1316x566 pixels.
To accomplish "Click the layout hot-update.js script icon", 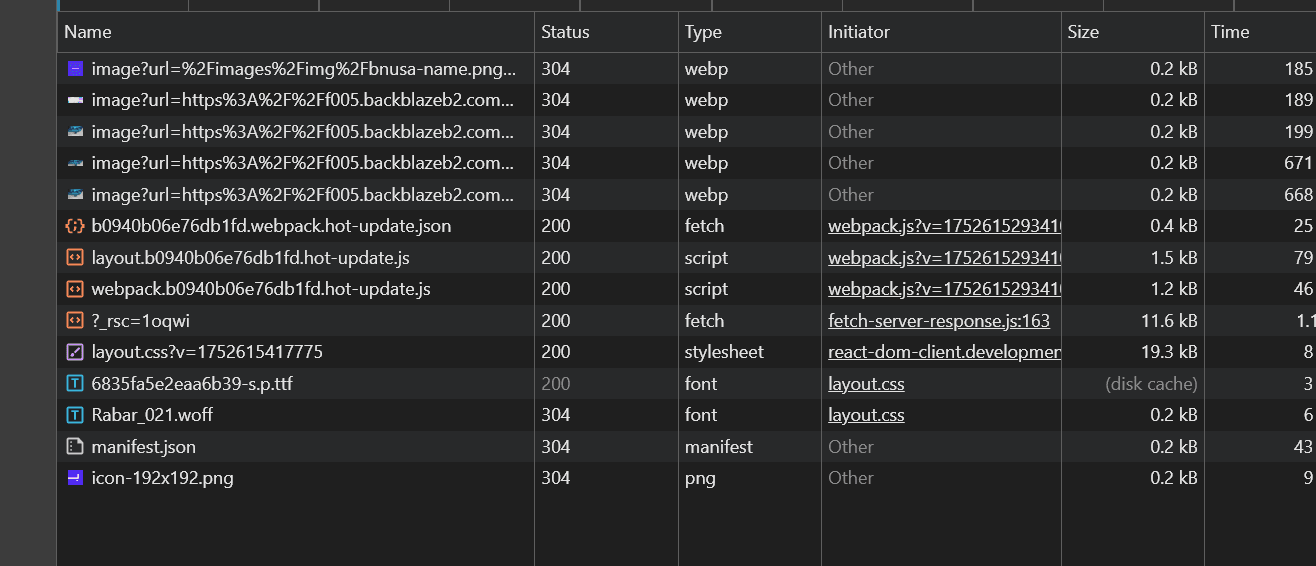I will (x=74, y=258).
